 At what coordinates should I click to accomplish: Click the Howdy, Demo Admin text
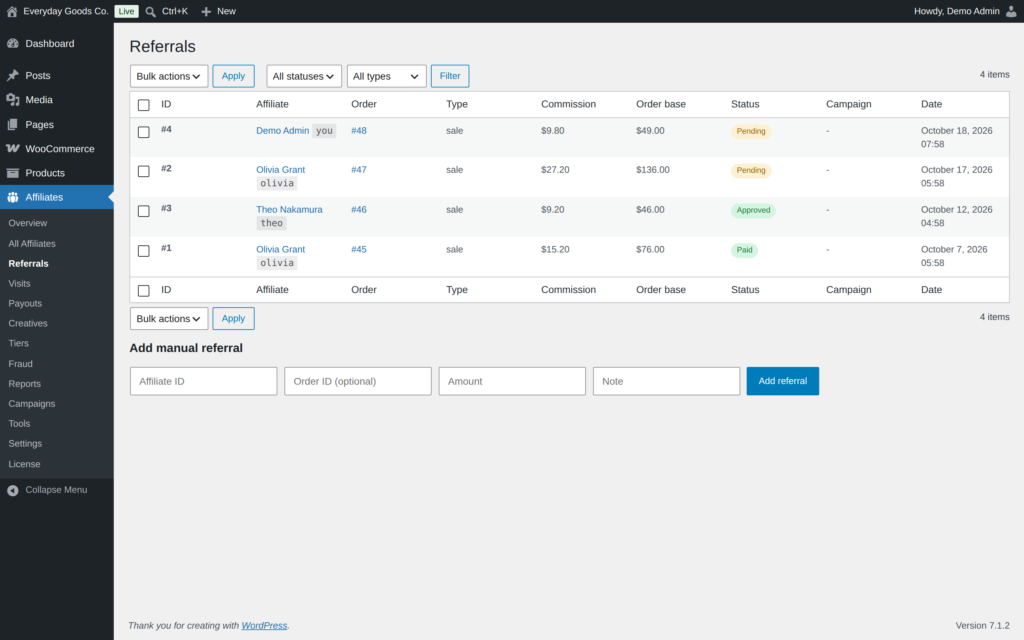tap(957, 11)
